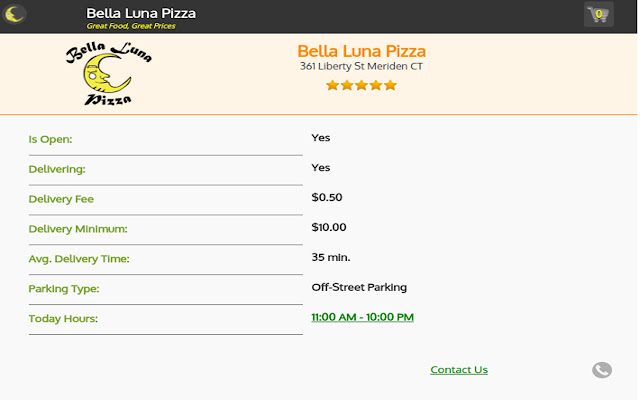Click the 'Parking Type:' label
This screenshot has width=640, height=400.
[64, 289]
